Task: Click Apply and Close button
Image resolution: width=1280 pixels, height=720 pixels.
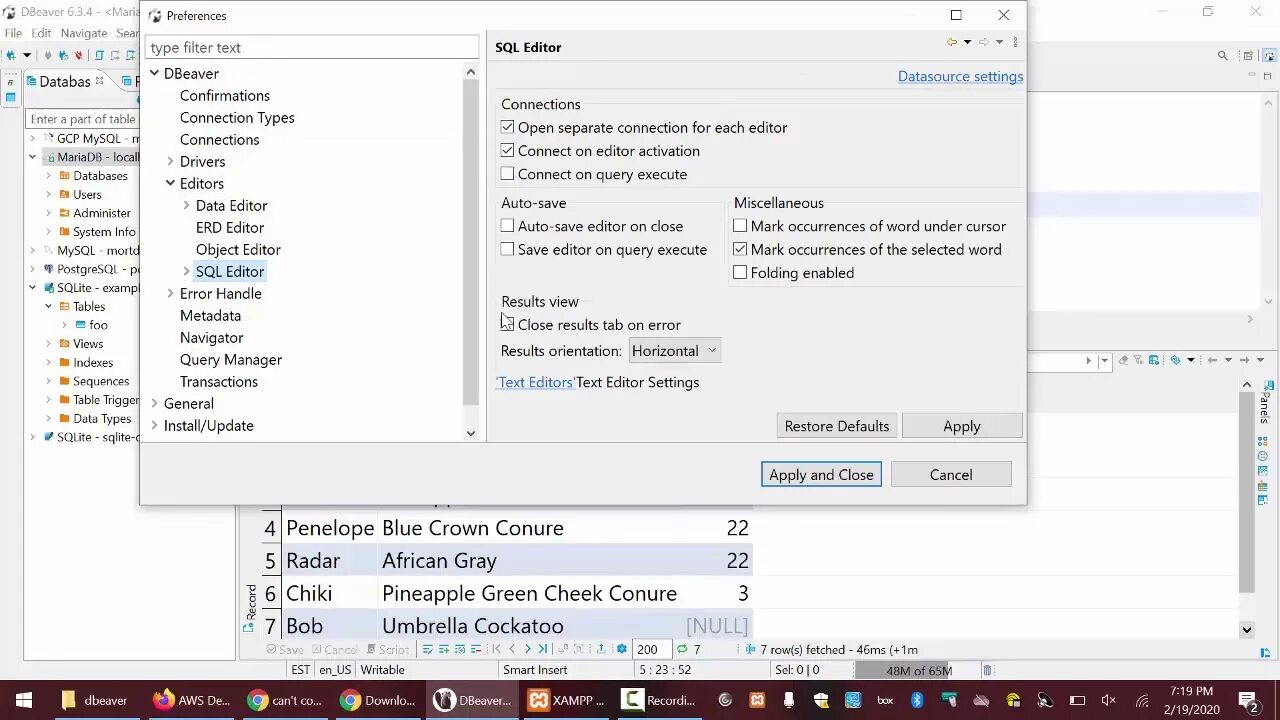Action: click(821, 475)
